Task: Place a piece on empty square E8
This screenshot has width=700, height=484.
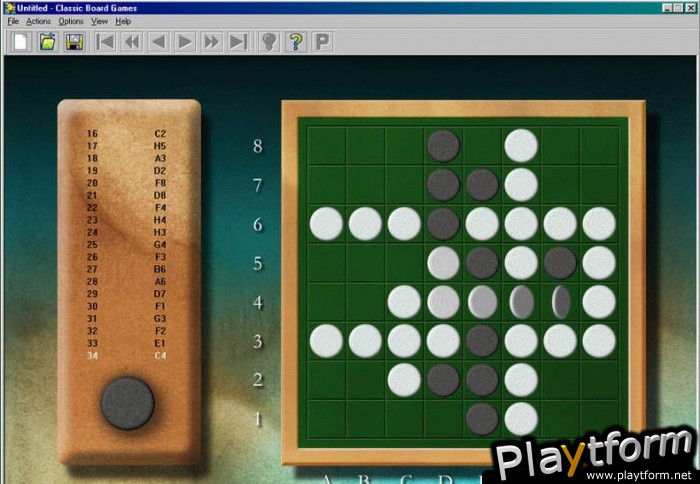Action: (x=482, y=146)
